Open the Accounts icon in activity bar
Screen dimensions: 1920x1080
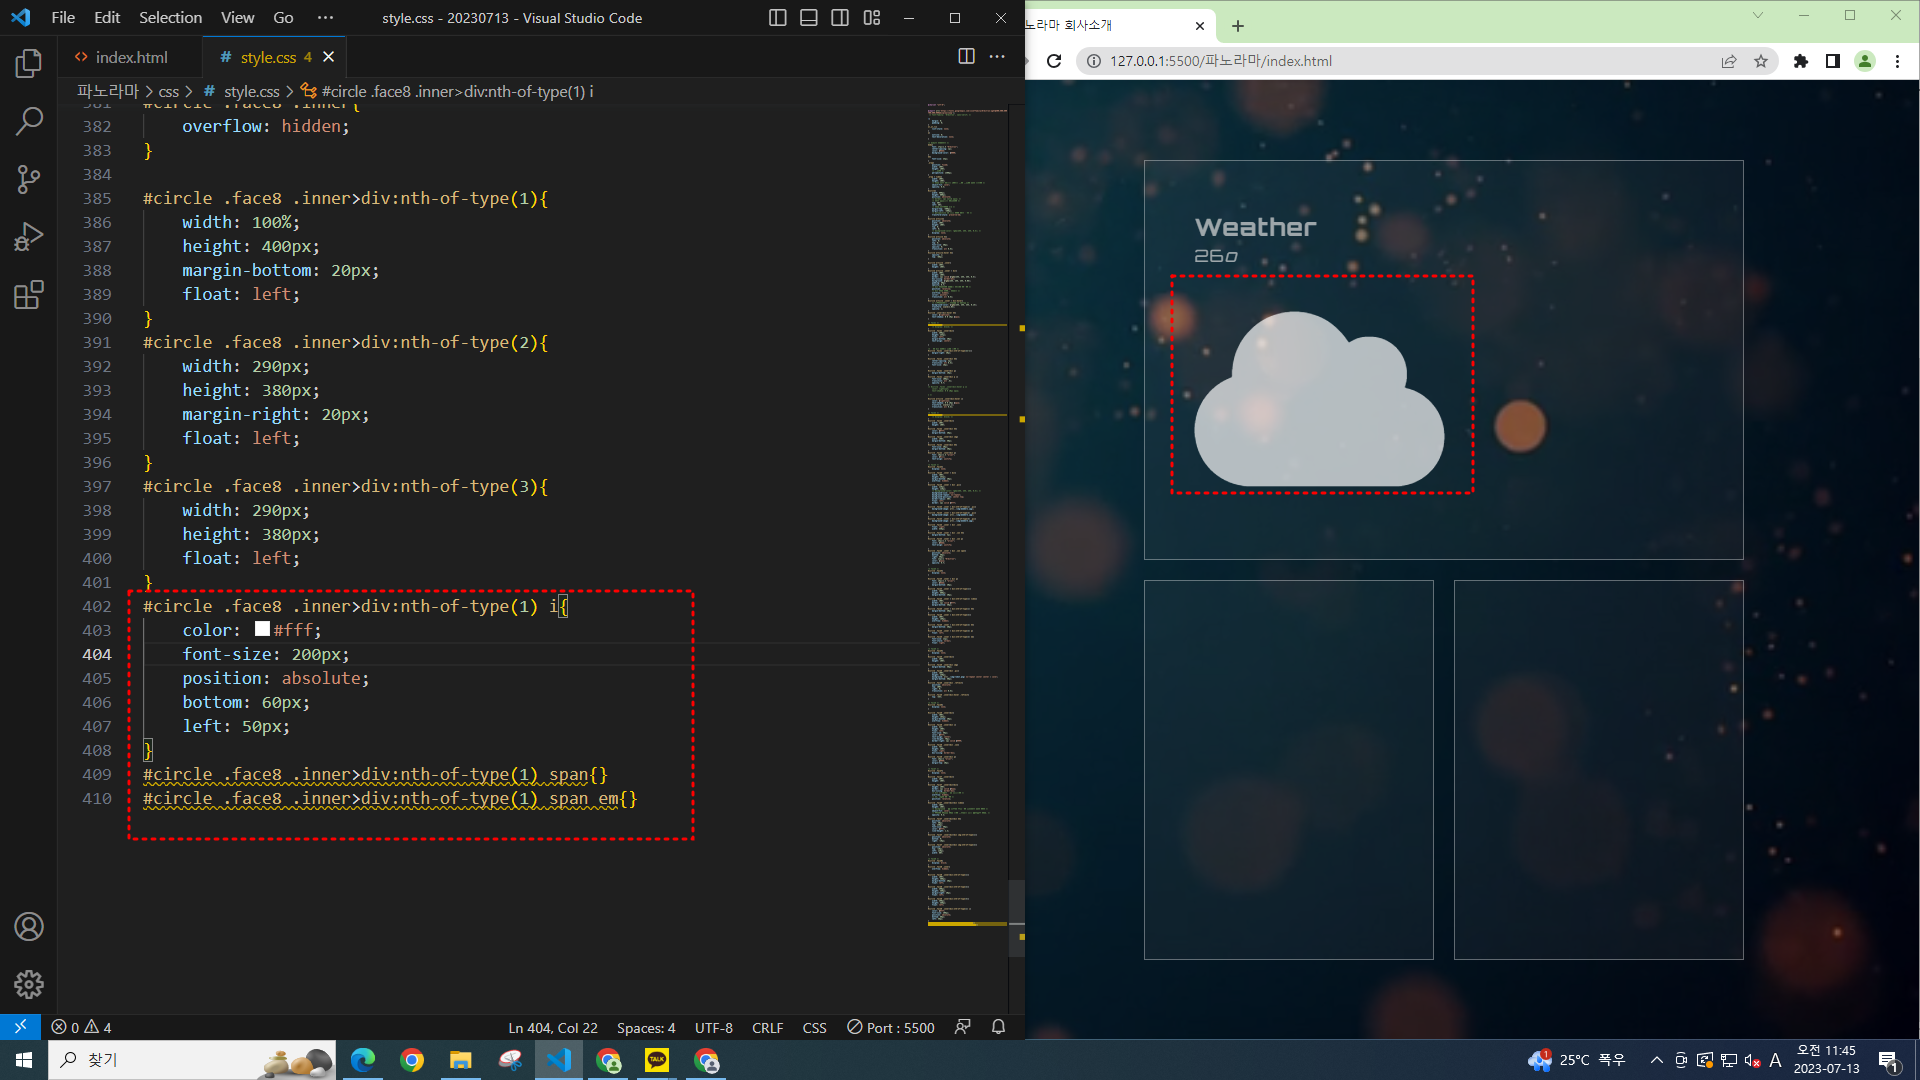click(x=29, y=927)
